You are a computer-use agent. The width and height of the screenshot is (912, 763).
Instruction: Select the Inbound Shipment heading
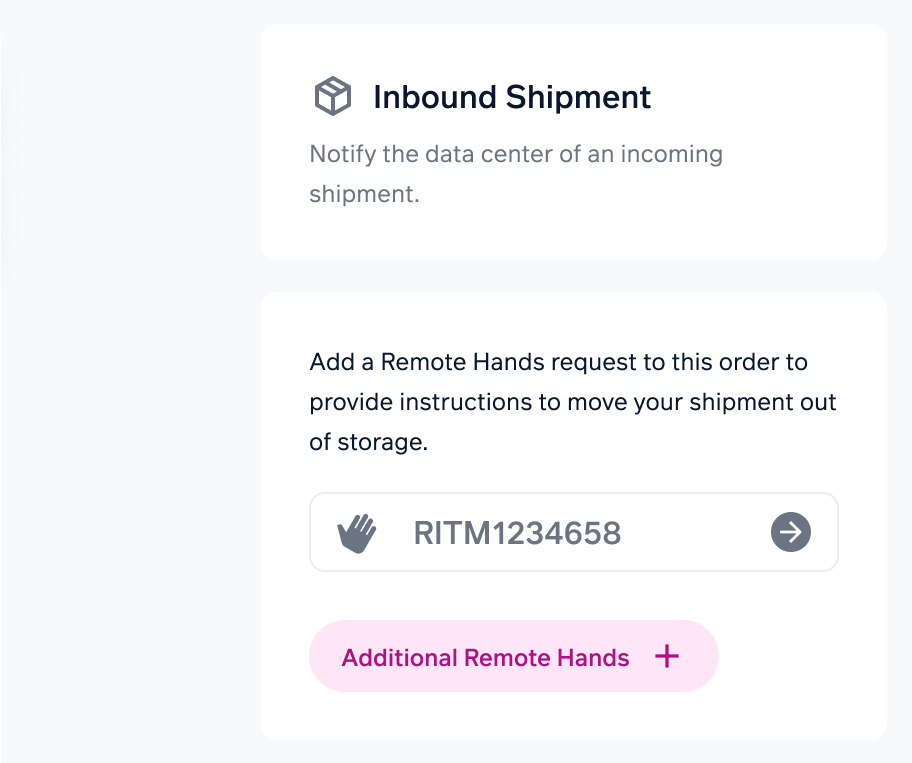[512, 97]
